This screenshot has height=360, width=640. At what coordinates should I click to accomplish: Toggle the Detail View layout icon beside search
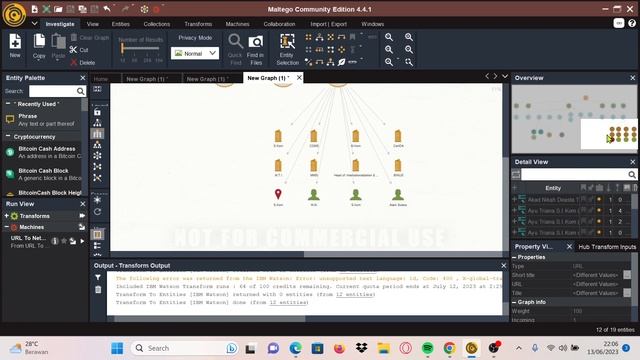click(x=516, y=175)
